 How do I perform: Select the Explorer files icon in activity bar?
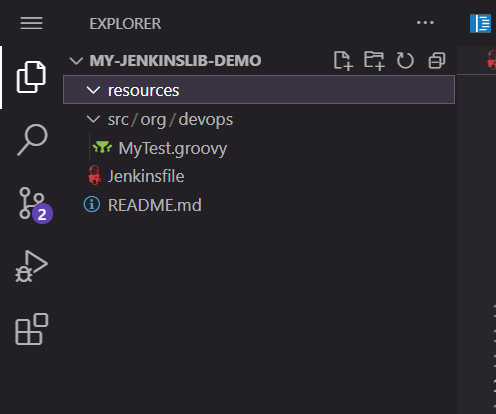pos(31,77)
